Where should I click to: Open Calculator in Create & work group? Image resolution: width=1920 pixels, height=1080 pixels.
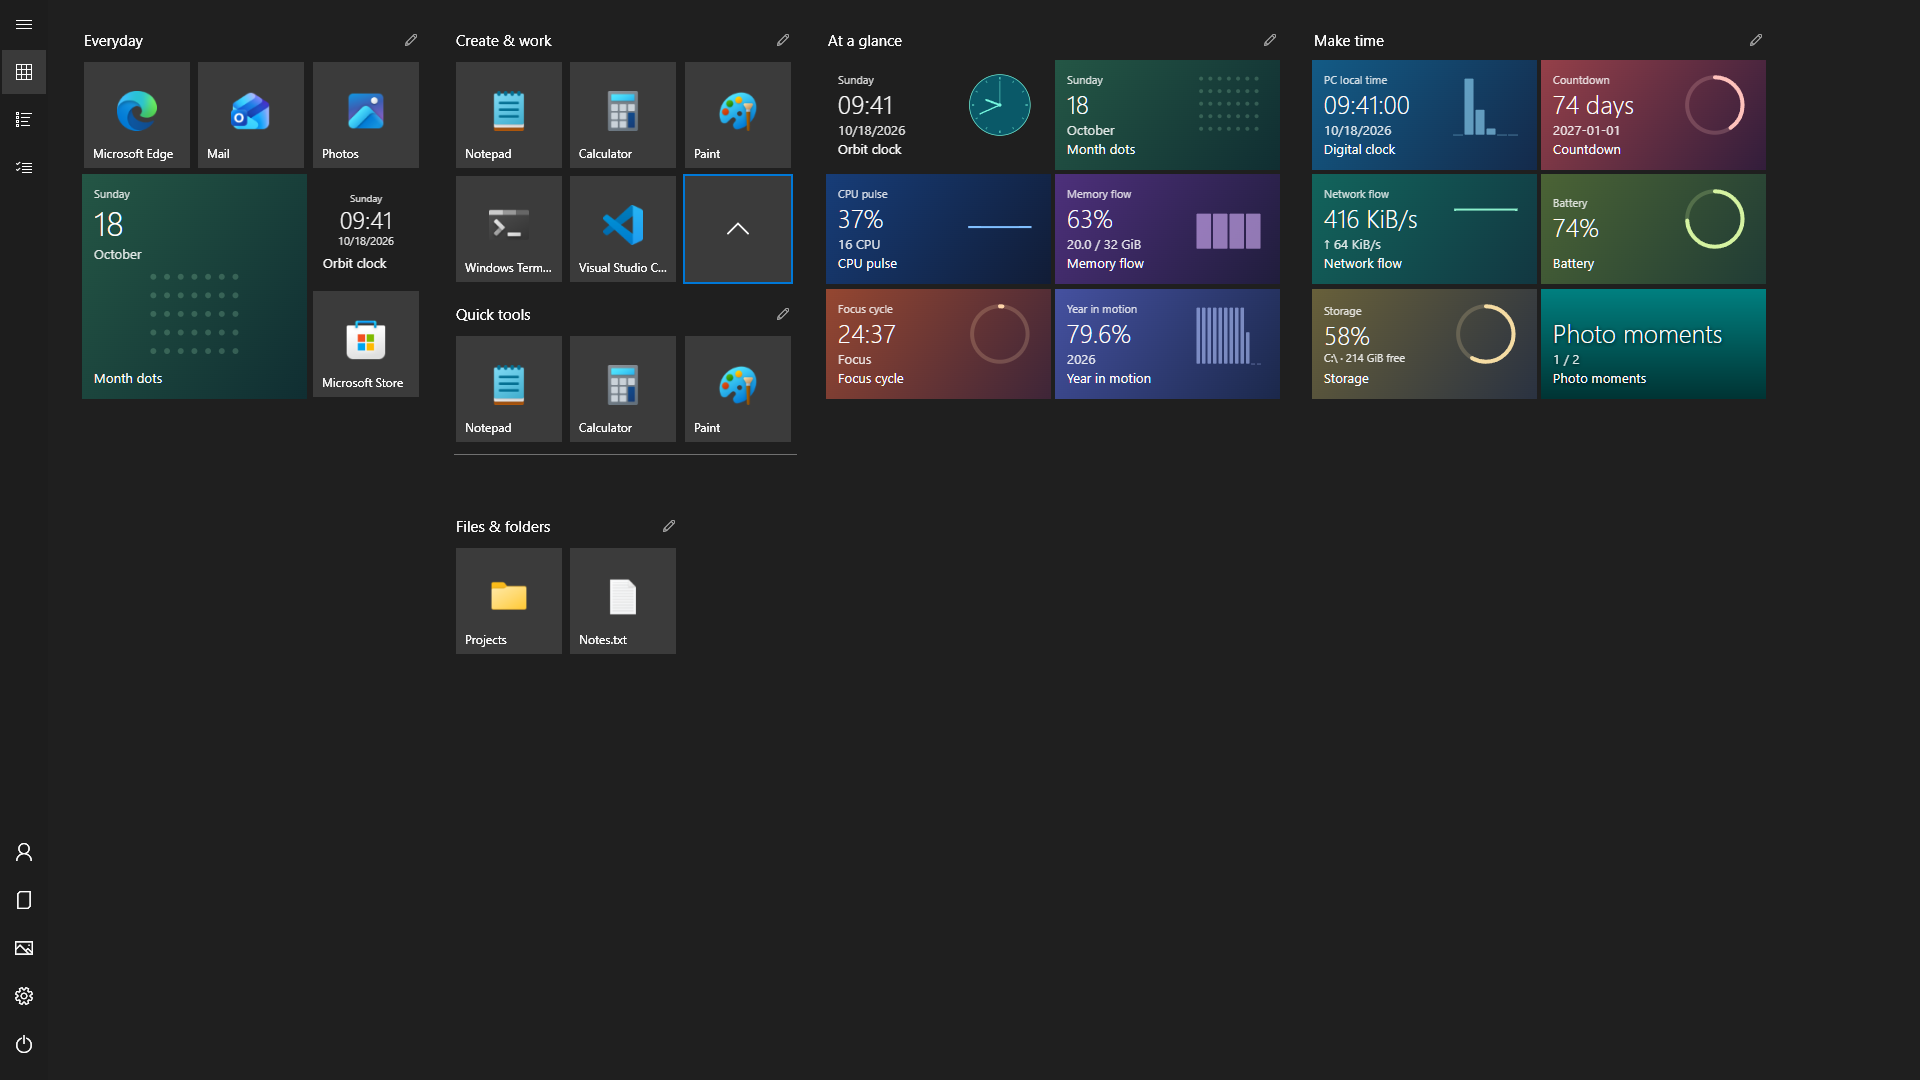point(623,115)
